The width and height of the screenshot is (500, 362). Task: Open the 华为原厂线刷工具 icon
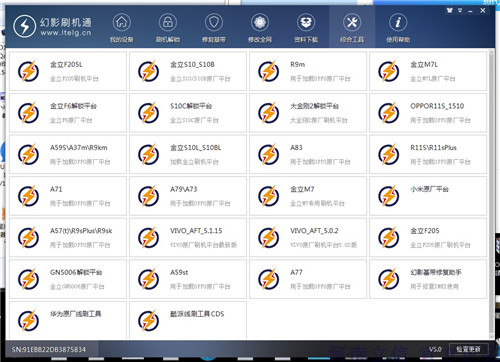pyautogui.click(x=28, y=321)
